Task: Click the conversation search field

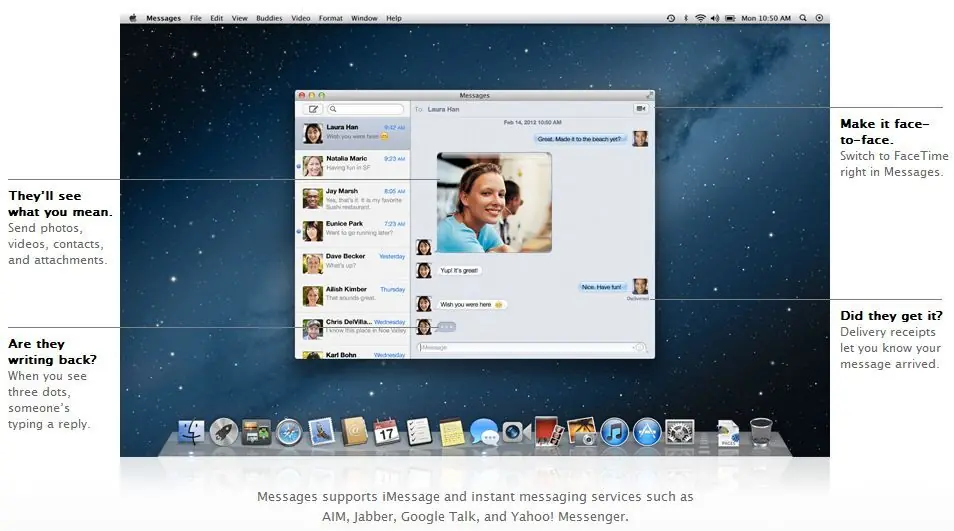Action: (x=365, y=109)
